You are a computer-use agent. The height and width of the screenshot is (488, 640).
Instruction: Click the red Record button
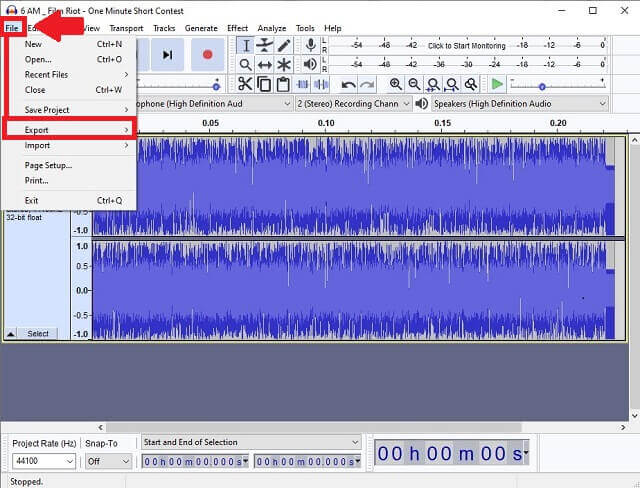click(x=207, y=55)
